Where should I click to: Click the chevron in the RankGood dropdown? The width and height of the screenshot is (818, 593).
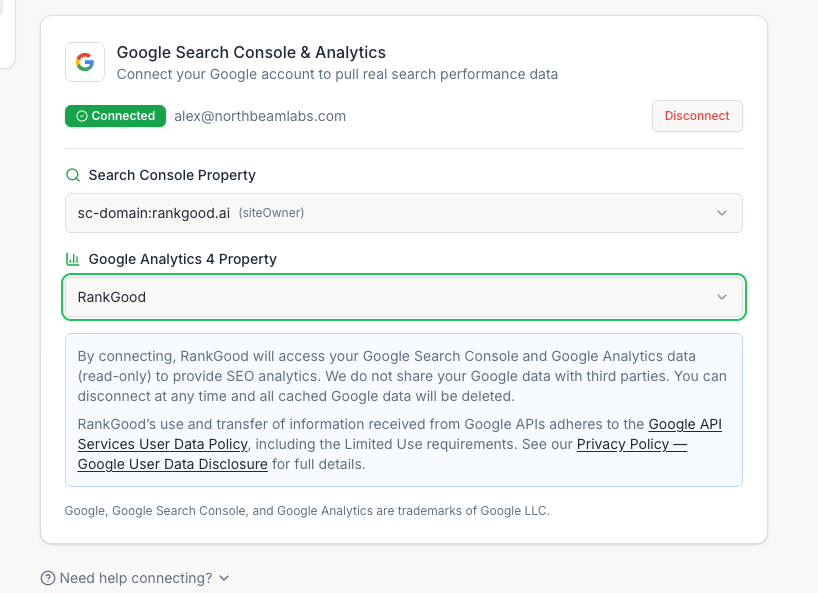click(722, 297)
